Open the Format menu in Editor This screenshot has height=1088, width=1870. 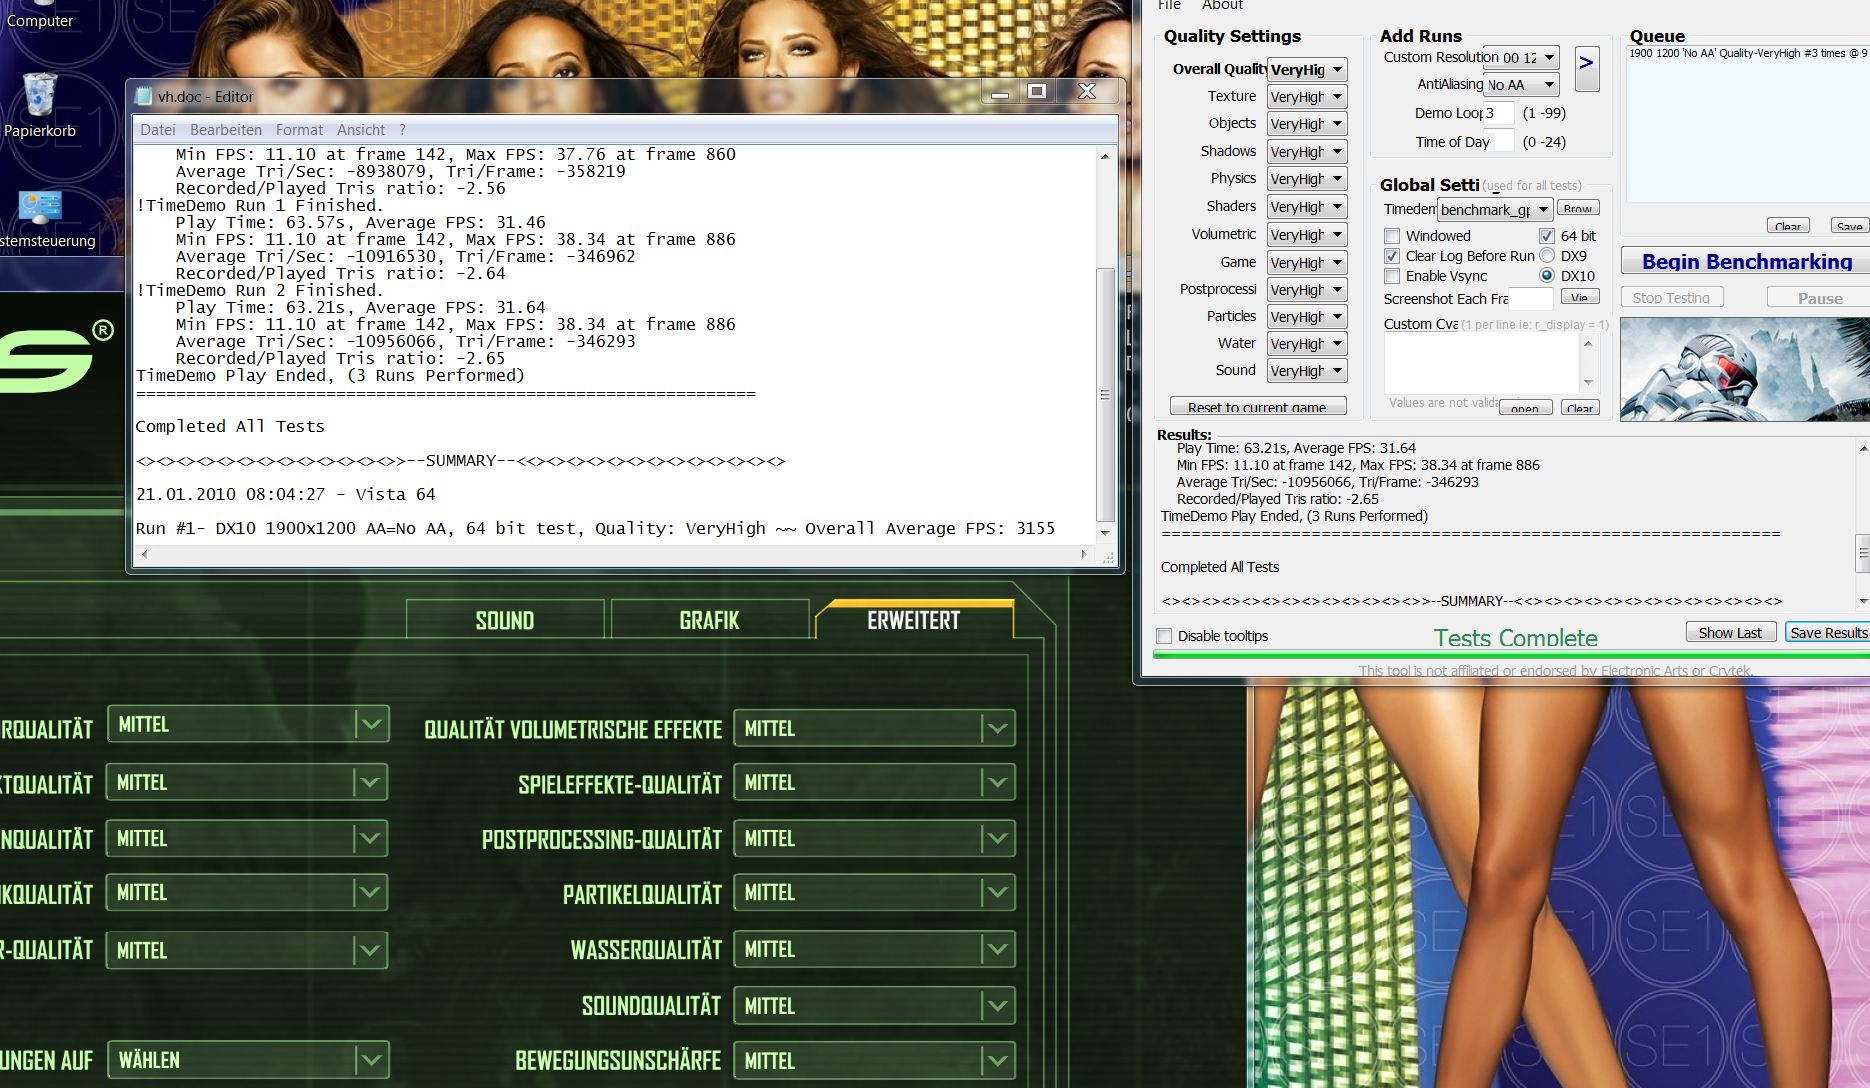pyautogui.click(x=299, y=130)
